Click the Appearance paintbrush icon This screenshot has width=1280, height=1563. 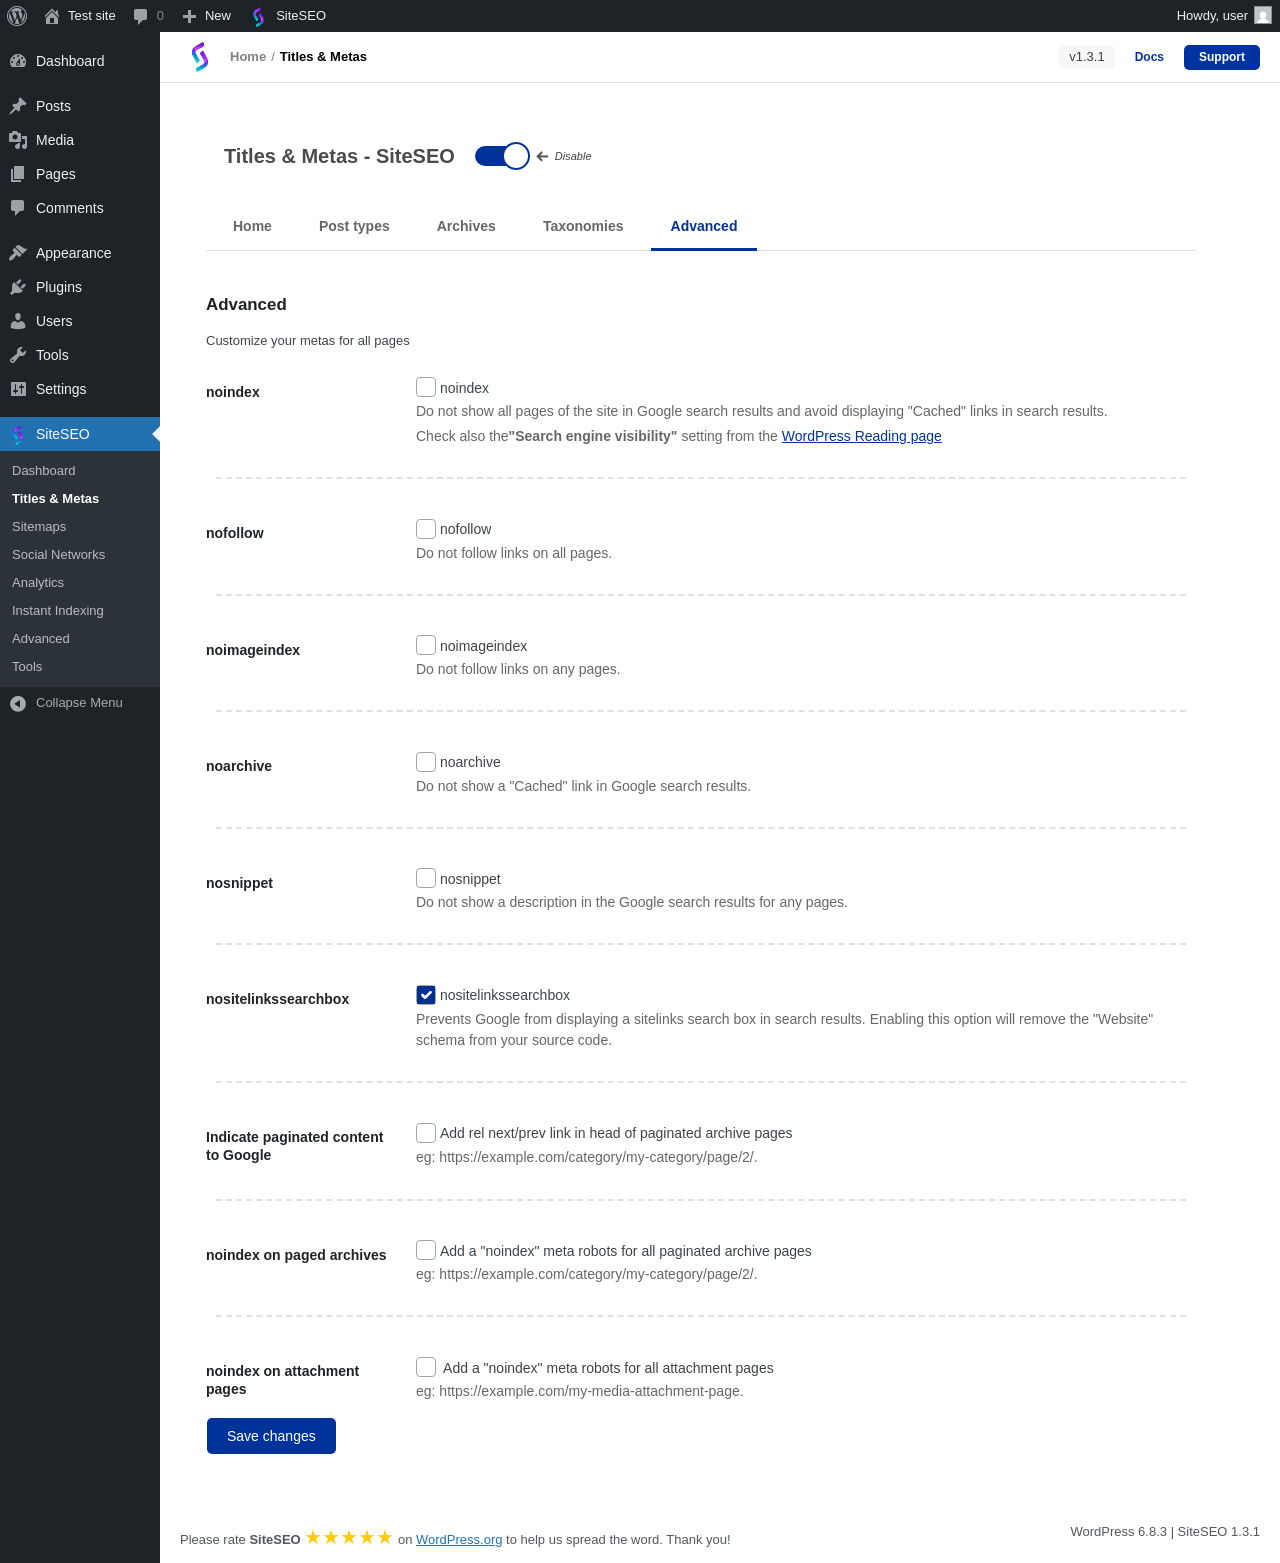(18, 253)
